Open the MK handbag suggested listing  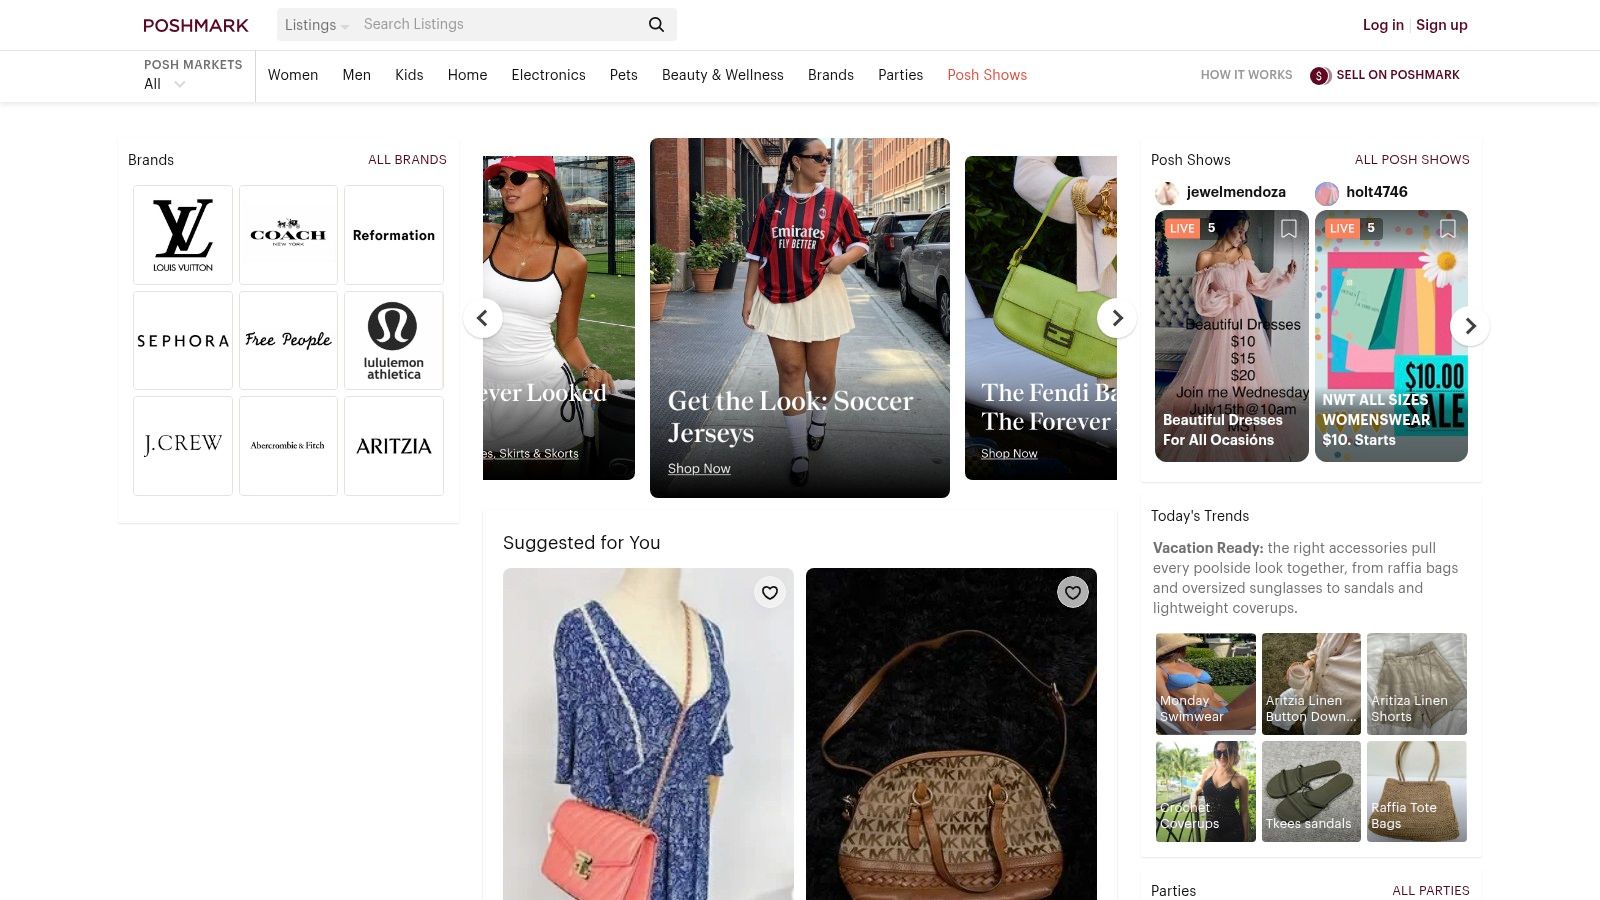click(x=951, y=734)
